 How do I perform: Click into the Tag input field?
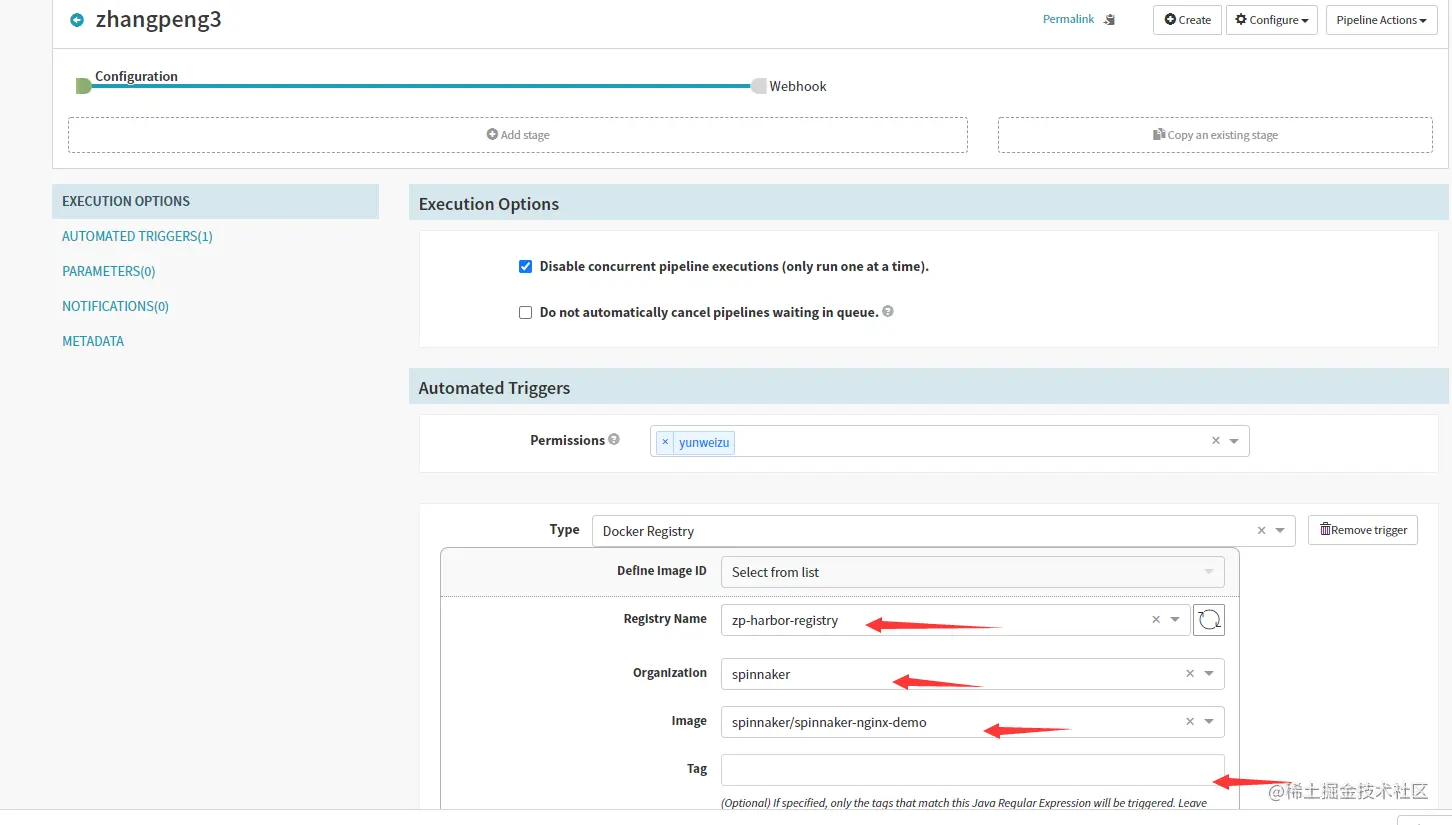point(972,770)
